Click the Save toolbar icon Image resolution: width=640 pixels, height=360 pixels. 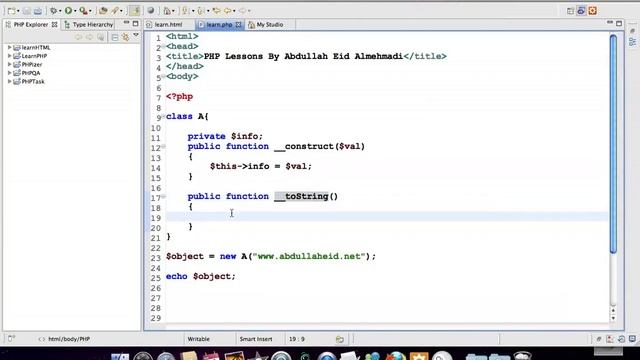coord(27,11)
